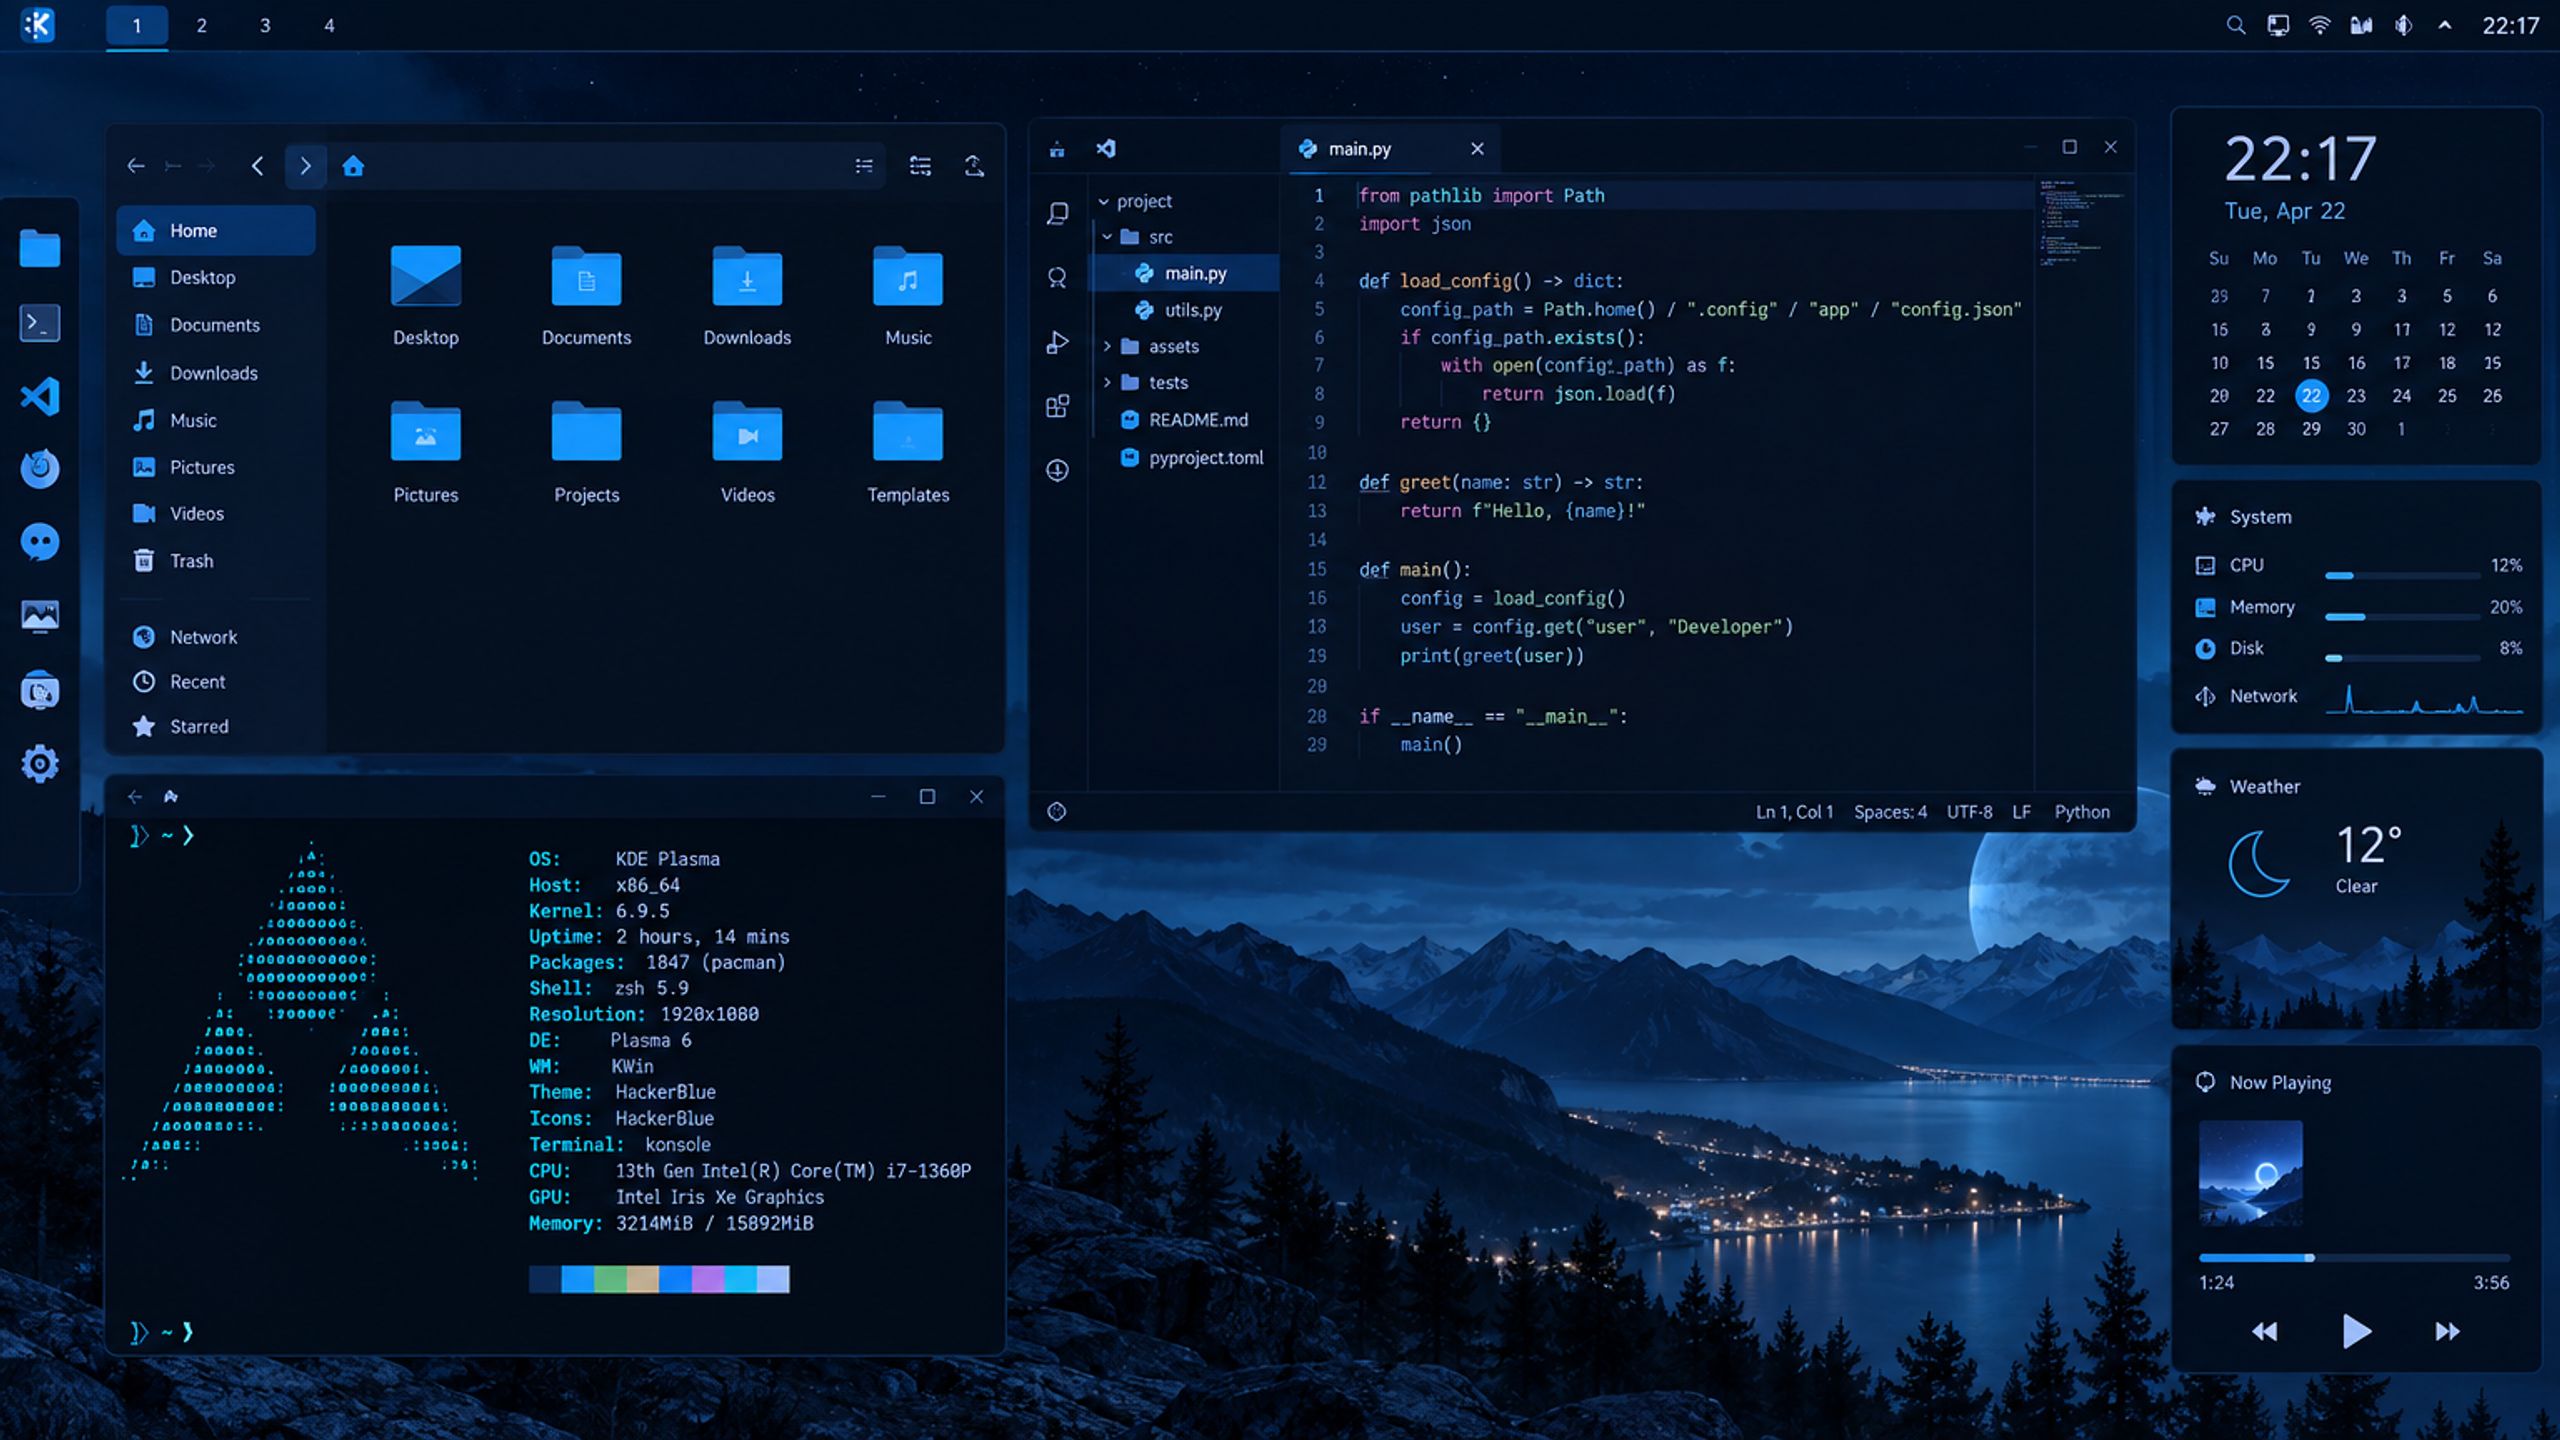Screen dimensions: 2560x1440
Task: Open the web browser icon in the dock
Action: (40, 468)
